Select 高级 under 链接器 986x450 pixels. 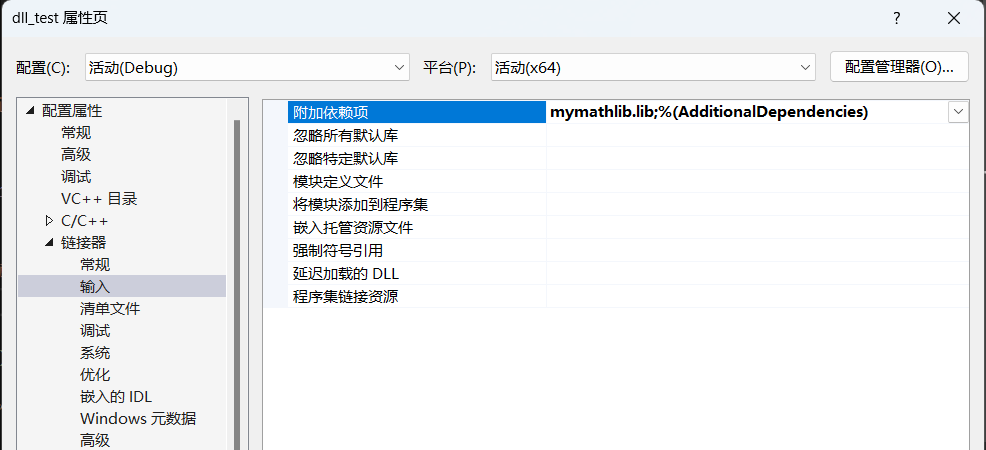[95, 440]
